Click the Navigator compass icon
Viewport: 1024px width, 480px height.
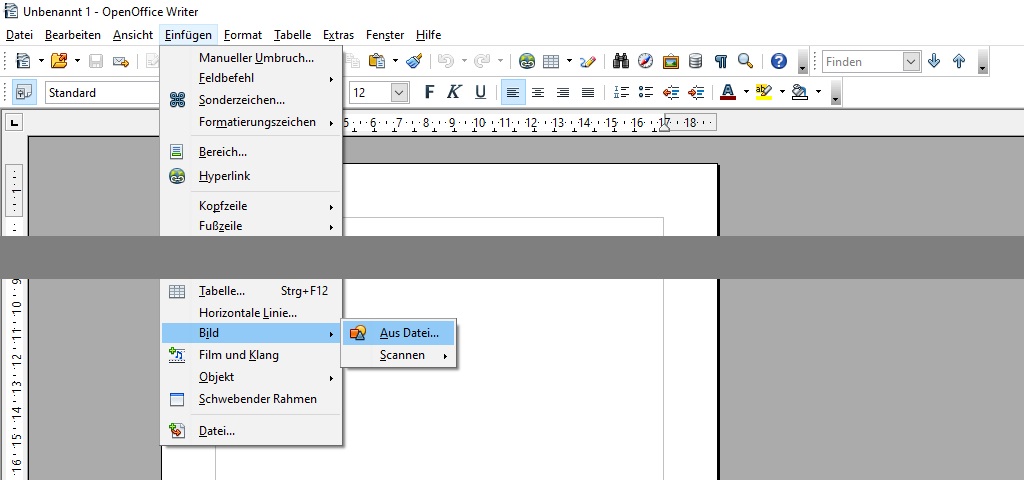click(x=646, y=61)
